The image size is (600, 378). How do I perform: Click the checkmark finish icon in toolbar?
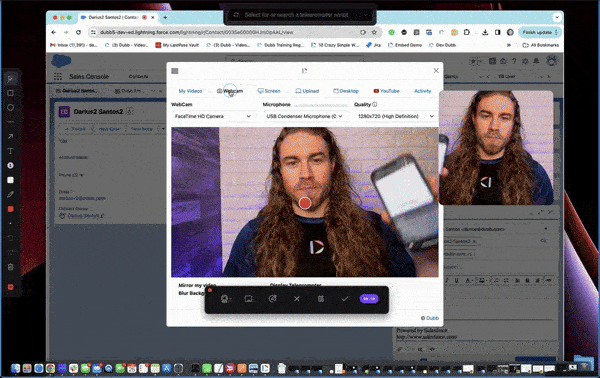pos(344,299)
